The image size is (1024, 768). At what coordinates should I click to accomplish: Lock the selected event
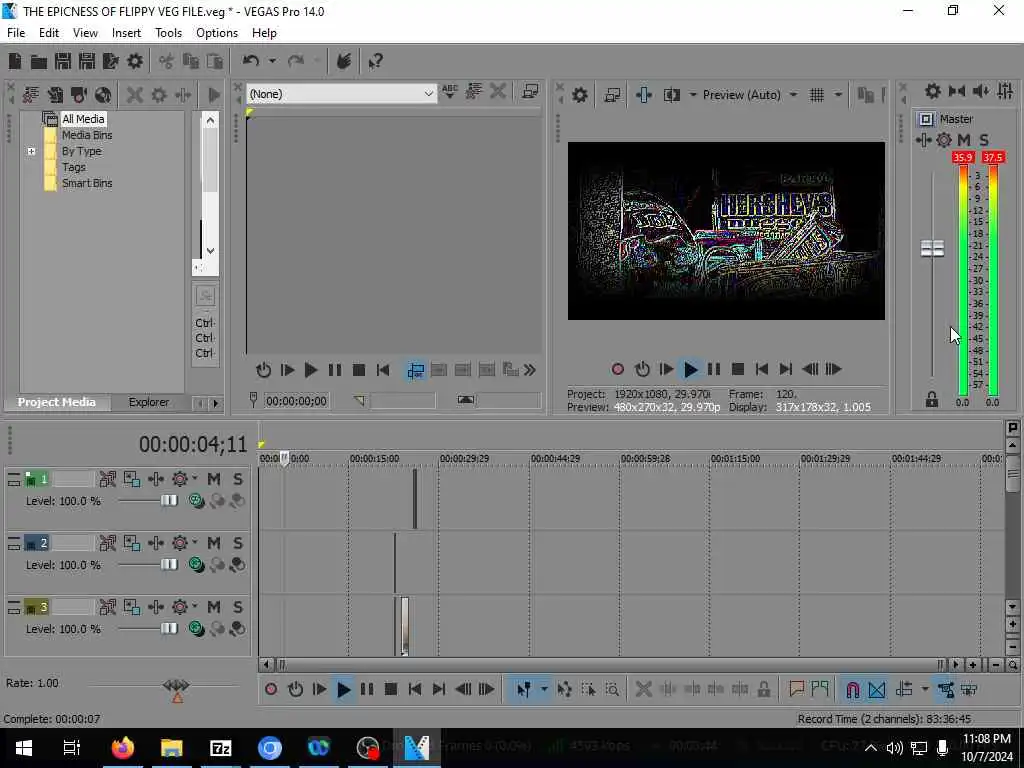[x=763, y=689]
